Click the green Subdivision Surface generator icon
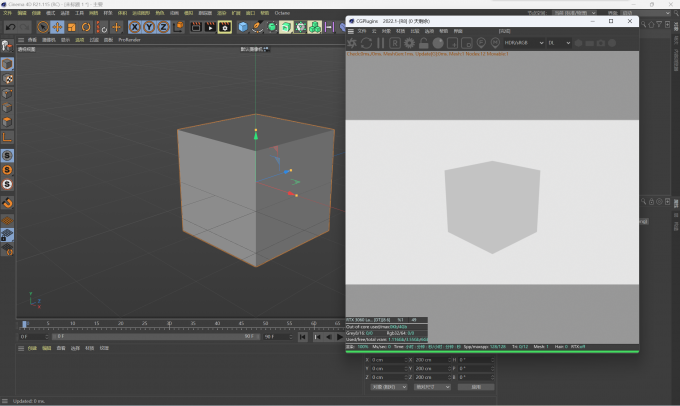680x406 pixels. pyautogui.click(x=272, y=27)
